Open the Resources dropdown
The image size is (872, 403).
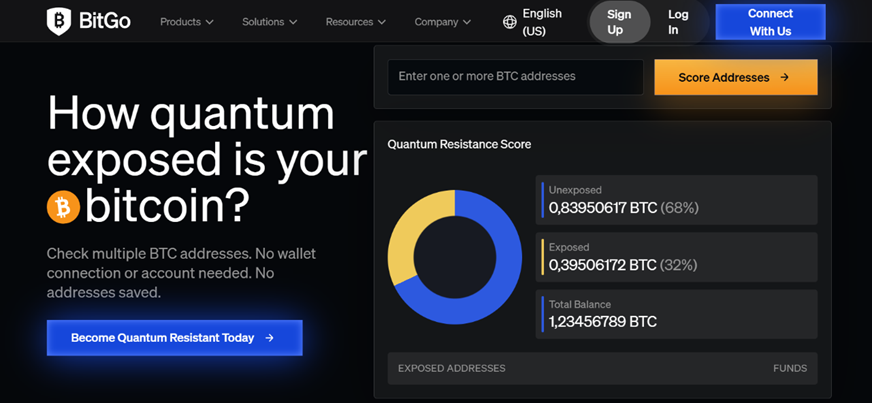click(356, 22)
